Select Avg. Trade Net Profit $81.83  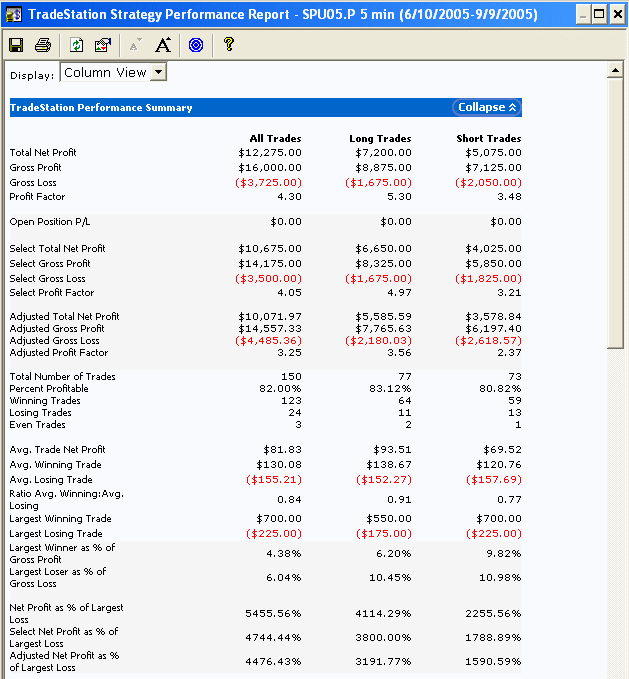coord(282,450)
